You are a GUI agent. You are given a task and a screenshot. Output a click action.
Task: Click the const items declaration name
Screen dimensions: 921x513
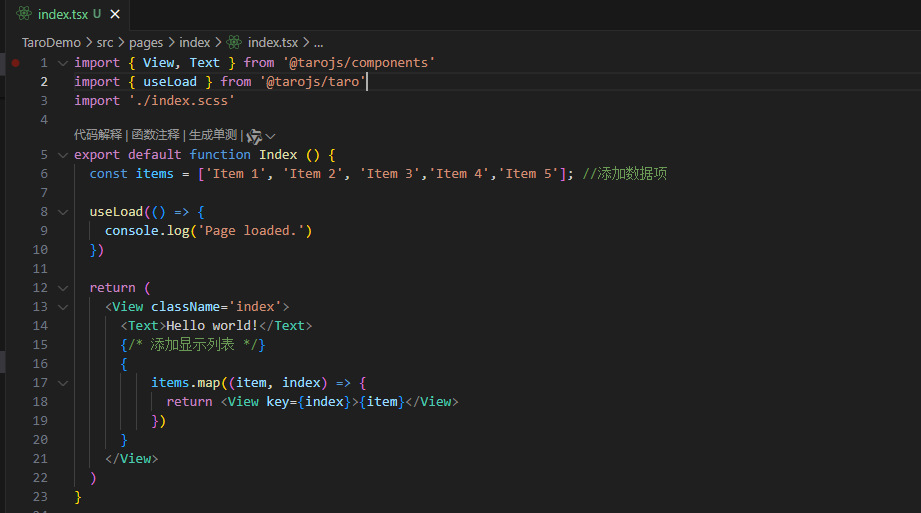pos(154,174)
